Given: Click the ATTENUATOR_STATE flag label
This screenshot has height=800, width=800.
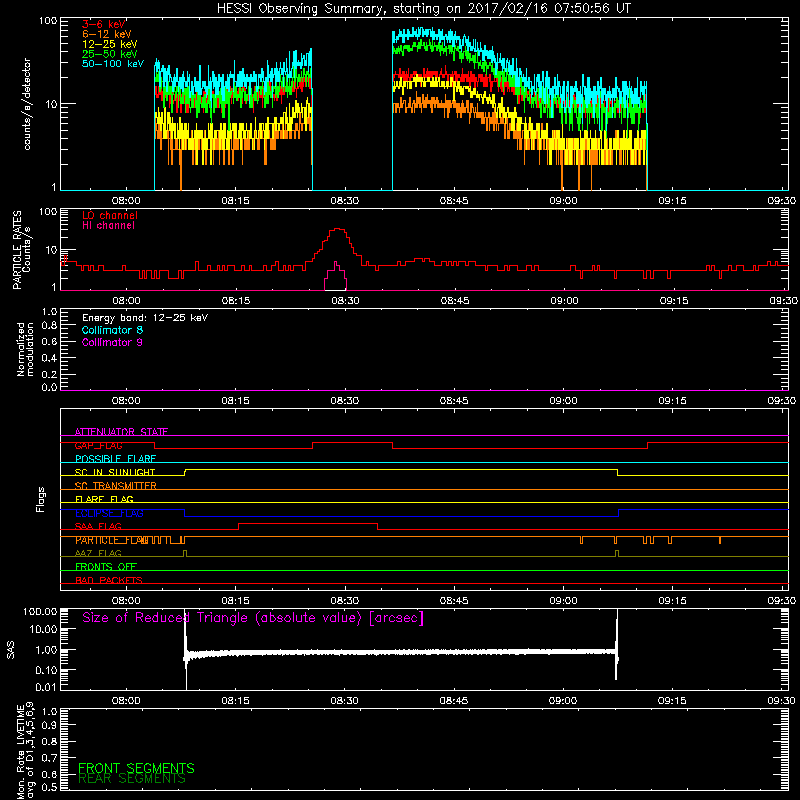Looking at the screenshot, I should 121,432.
